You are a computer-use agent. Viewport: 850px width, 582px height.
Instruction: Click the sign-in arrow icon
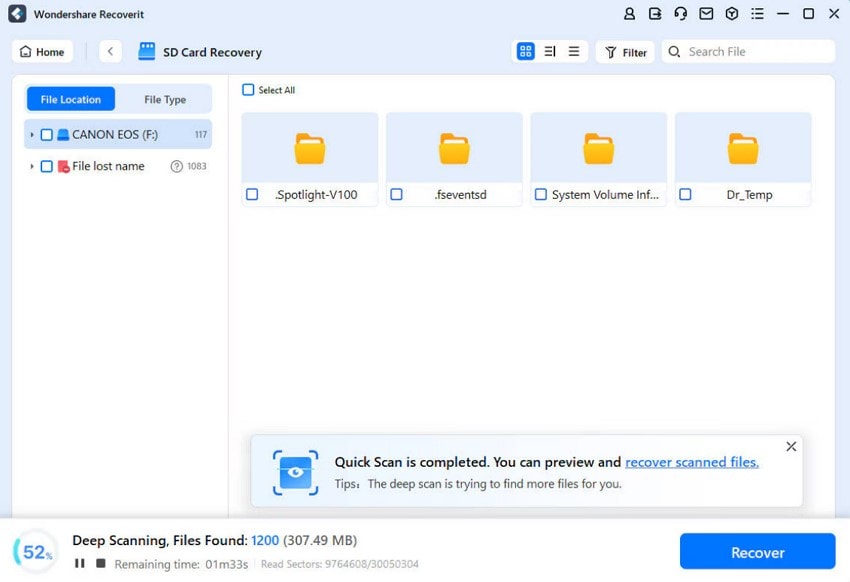click(x=655, y=14)
